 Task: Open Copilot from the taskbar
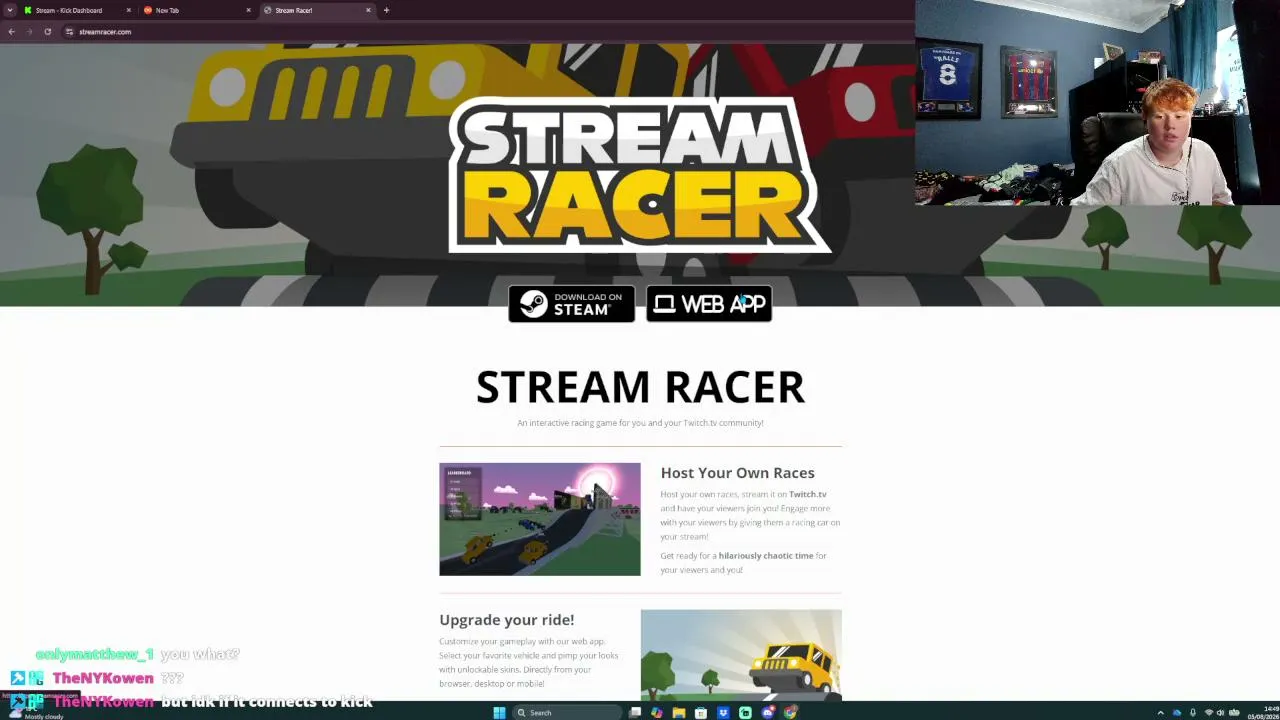(657, 712)
